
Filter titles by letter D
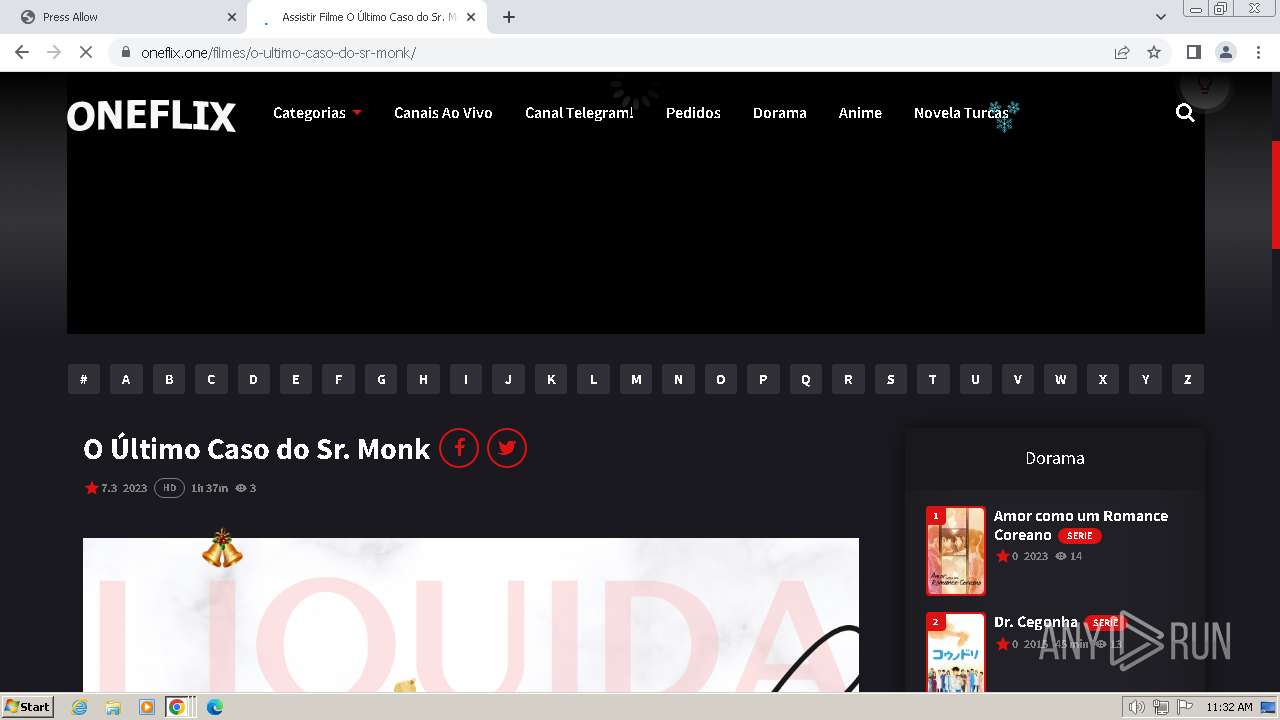click(253, 379)
